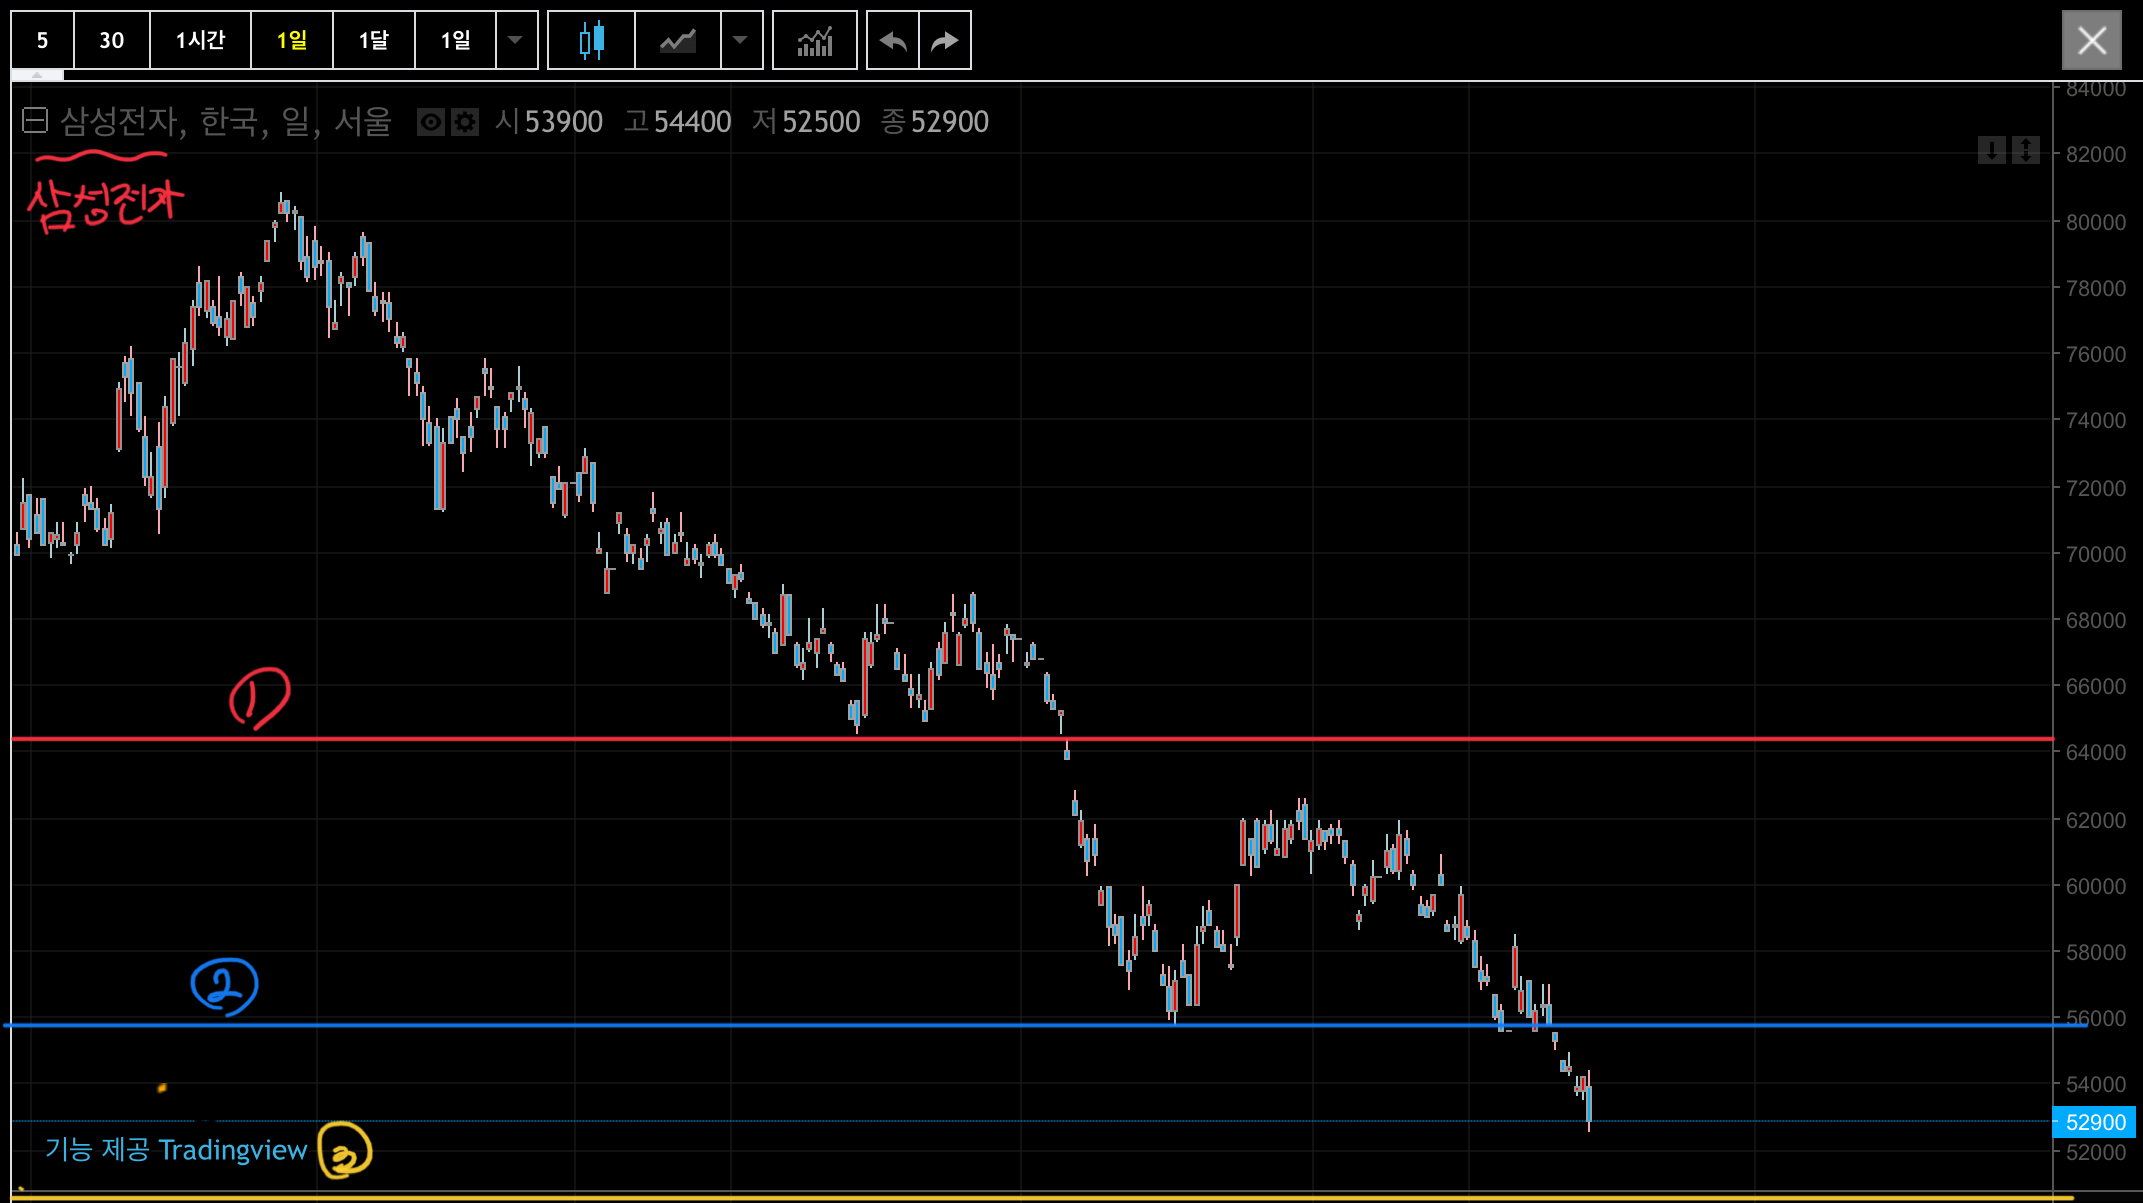Viewport: 2143px width, 1203px height.
Task: Click the redo arrow button
Action: [945, 40]
